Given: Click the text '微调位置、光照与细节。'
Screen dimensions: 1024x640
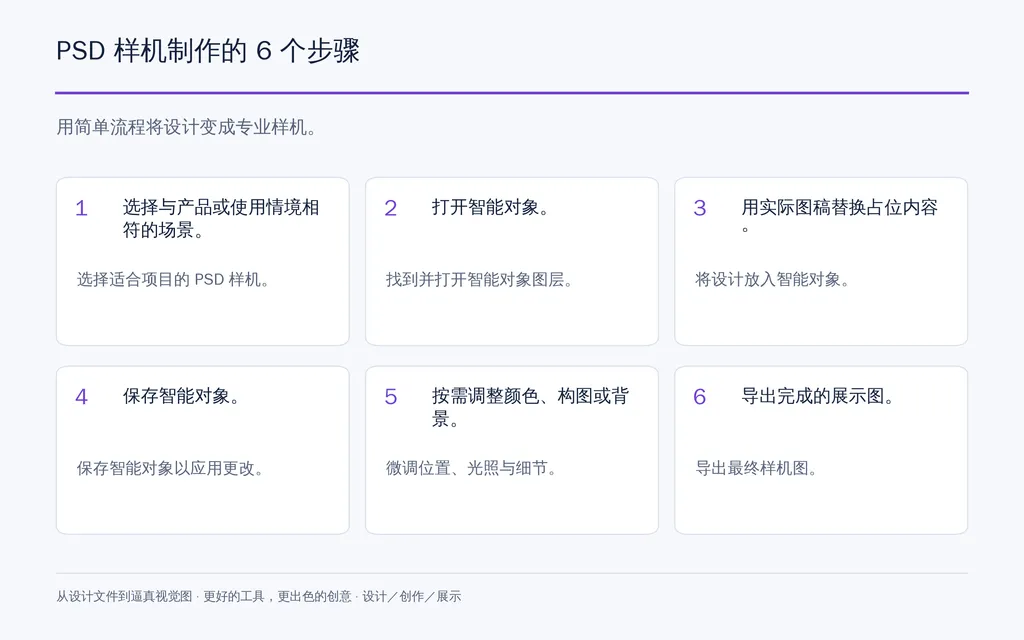Looking at the screenshot, I should [470, 468].
